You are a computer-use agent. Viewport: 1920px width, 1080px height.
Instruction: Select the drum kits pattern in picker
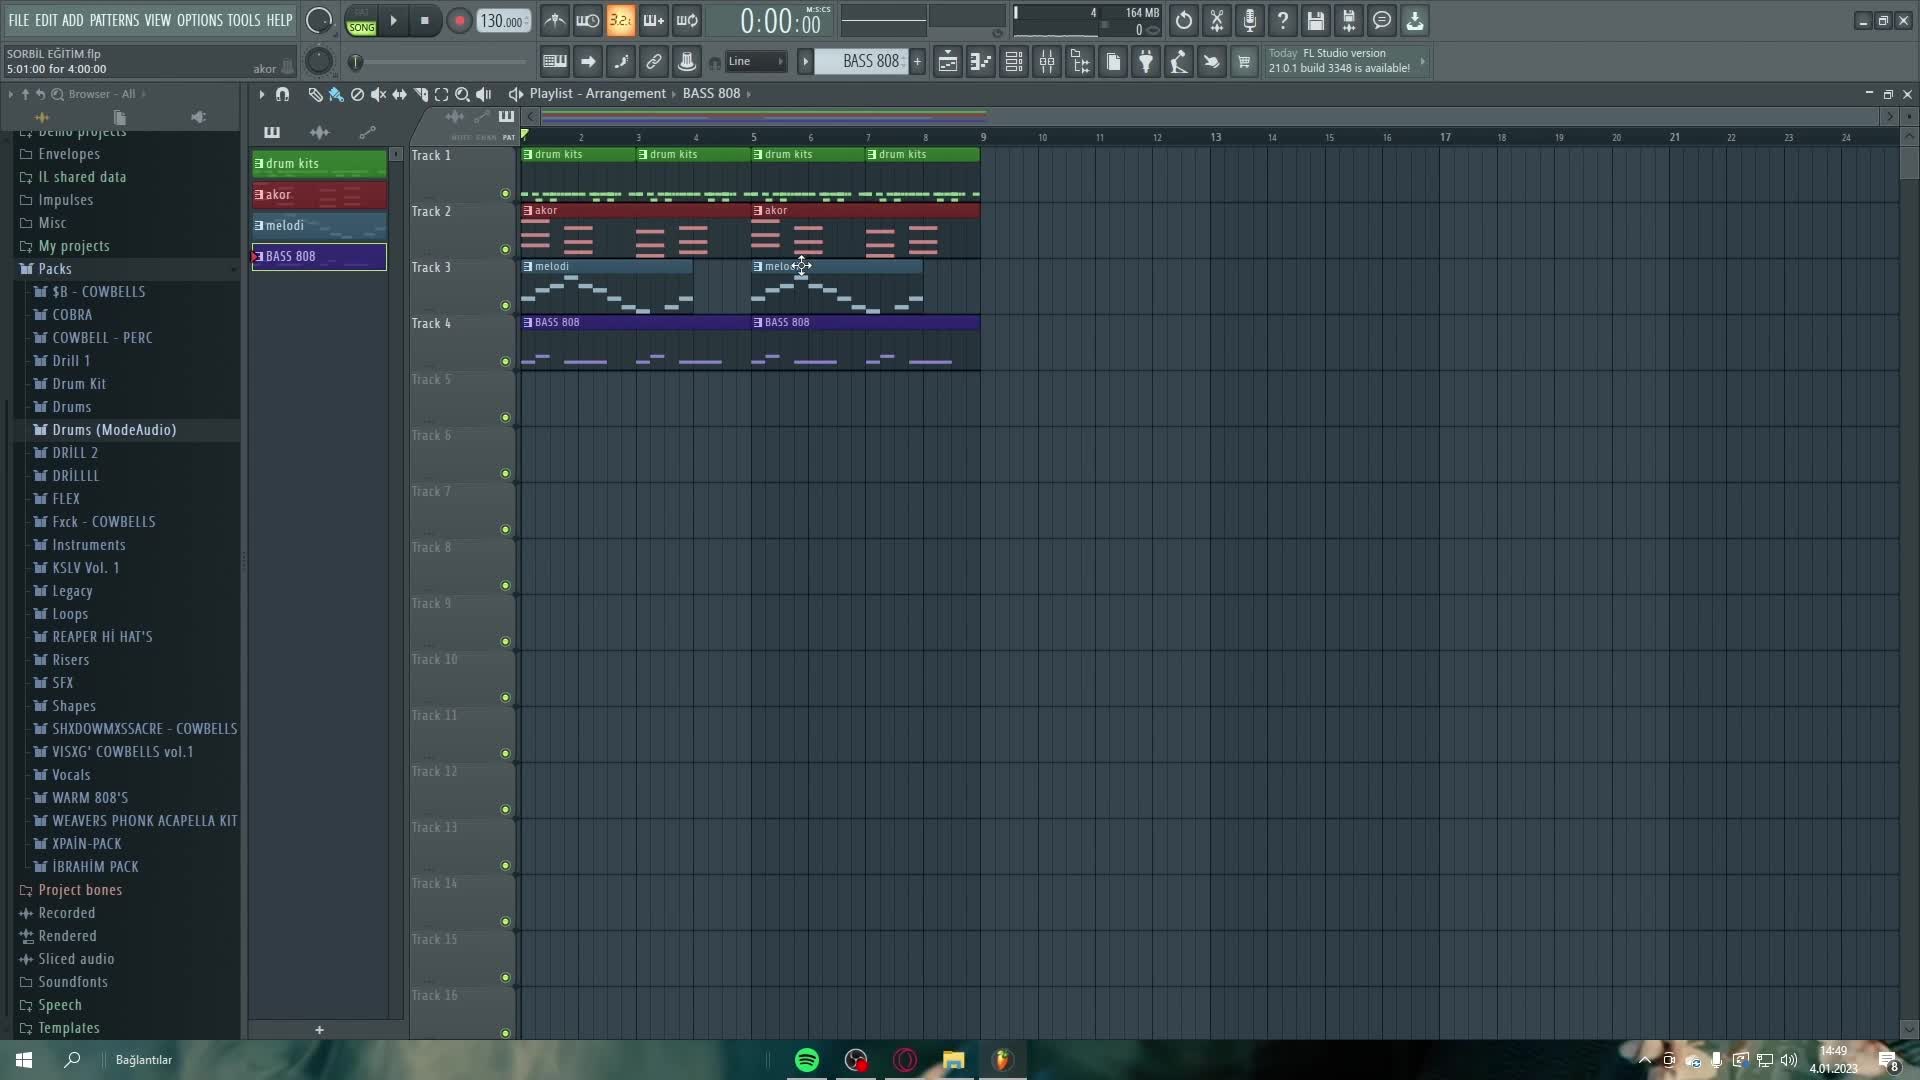coord(319,164)
